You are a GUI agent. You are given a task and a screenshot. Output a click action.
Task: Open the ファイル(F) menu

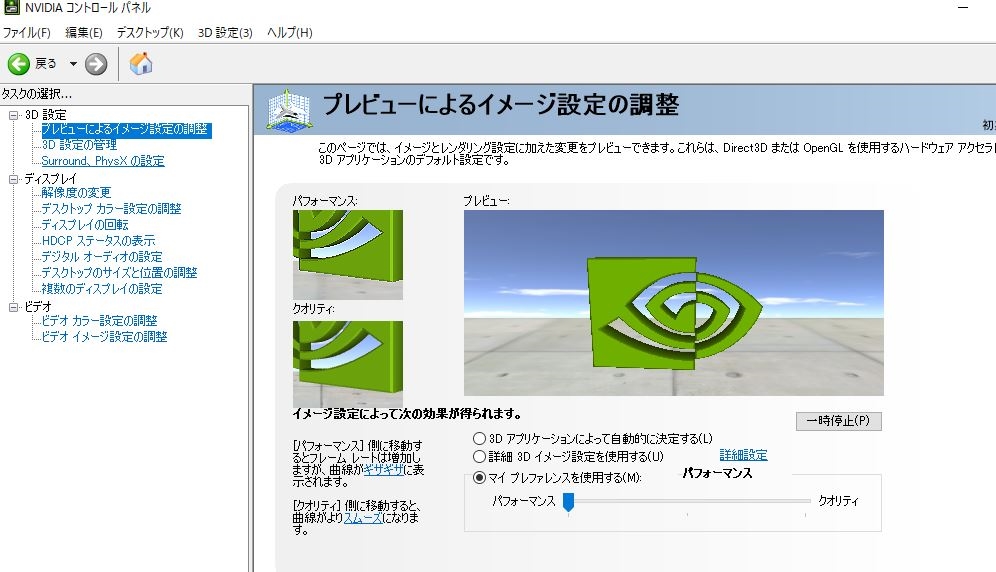click(x=27, y=32)
